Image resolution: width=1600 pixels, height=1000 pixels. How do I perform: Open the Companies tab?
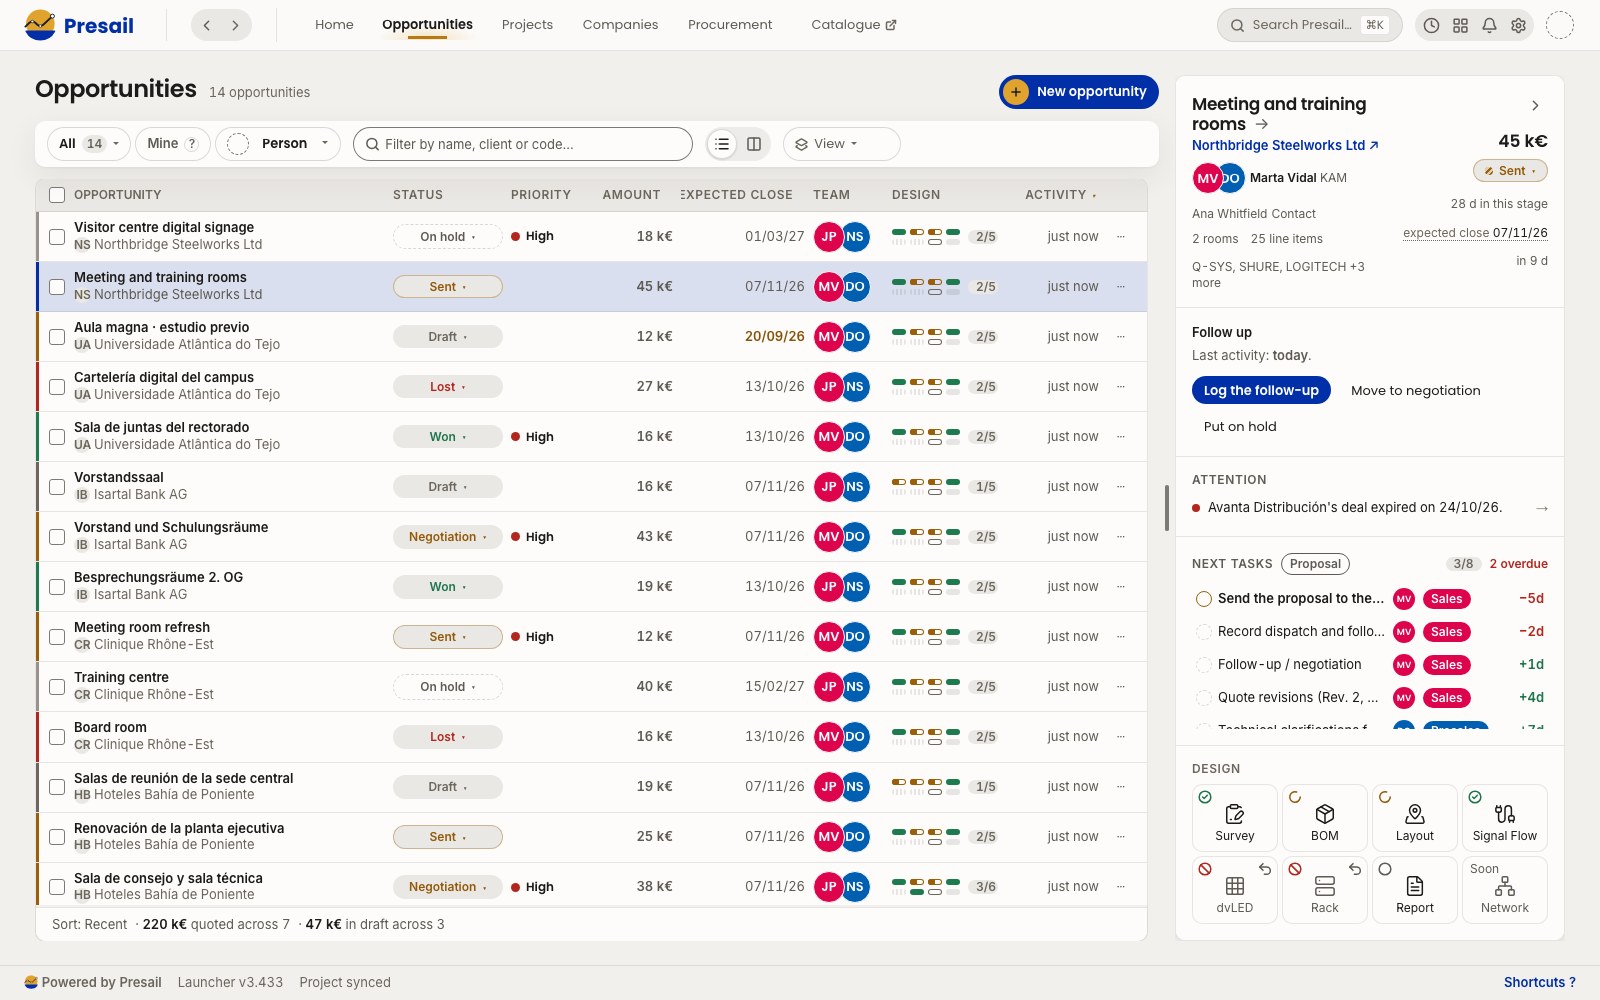(620, 25)
